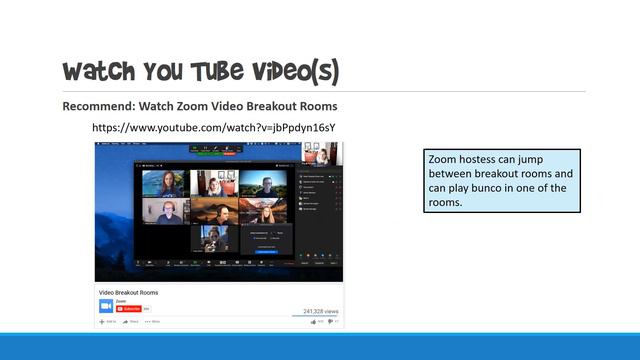Select the woman with picture frames tile
Viewport: 640px width, 360px height.
(x=214, y=184)
